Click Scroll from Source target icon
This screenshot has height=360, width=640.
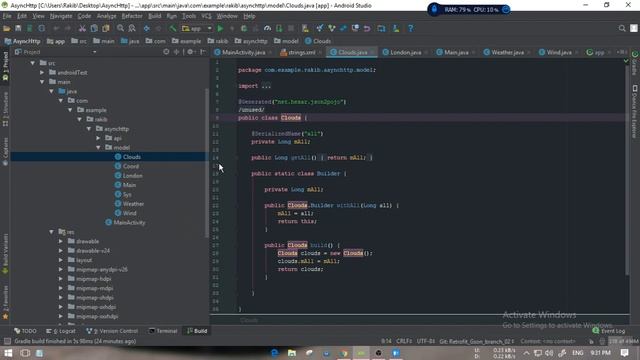click(166, 52)
